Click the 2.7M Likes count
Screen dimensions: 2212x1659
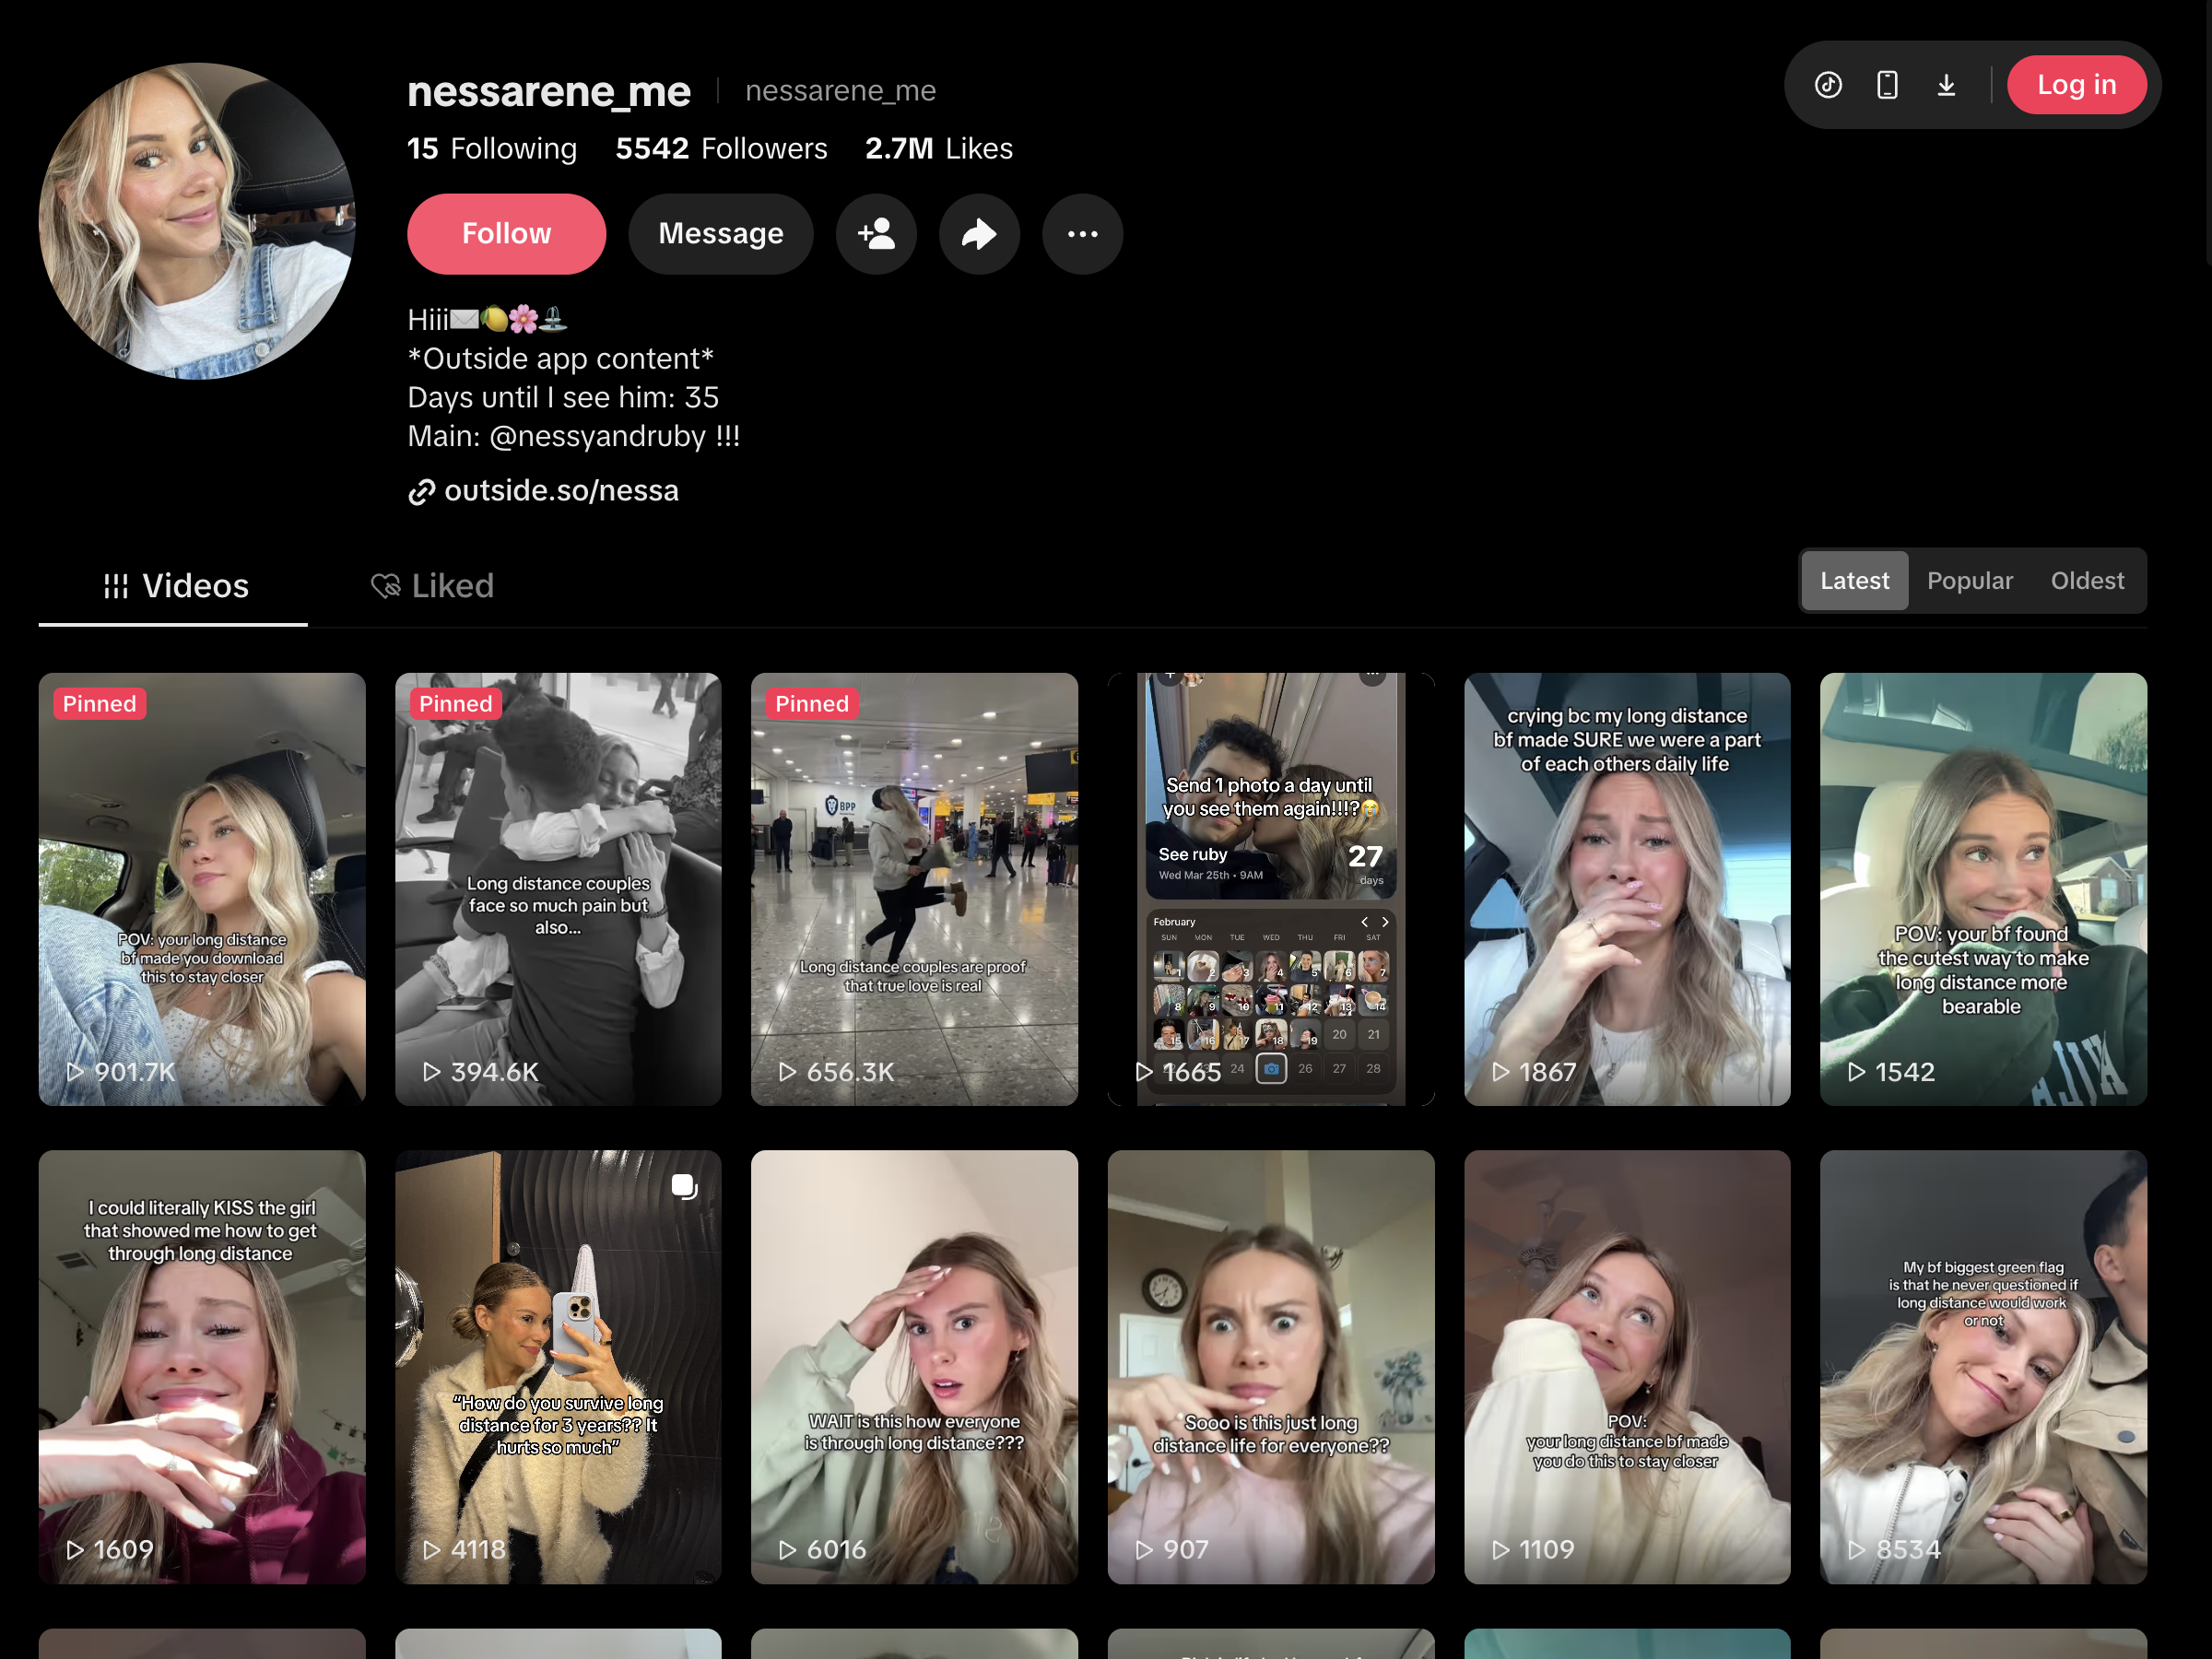coord(938,149)
